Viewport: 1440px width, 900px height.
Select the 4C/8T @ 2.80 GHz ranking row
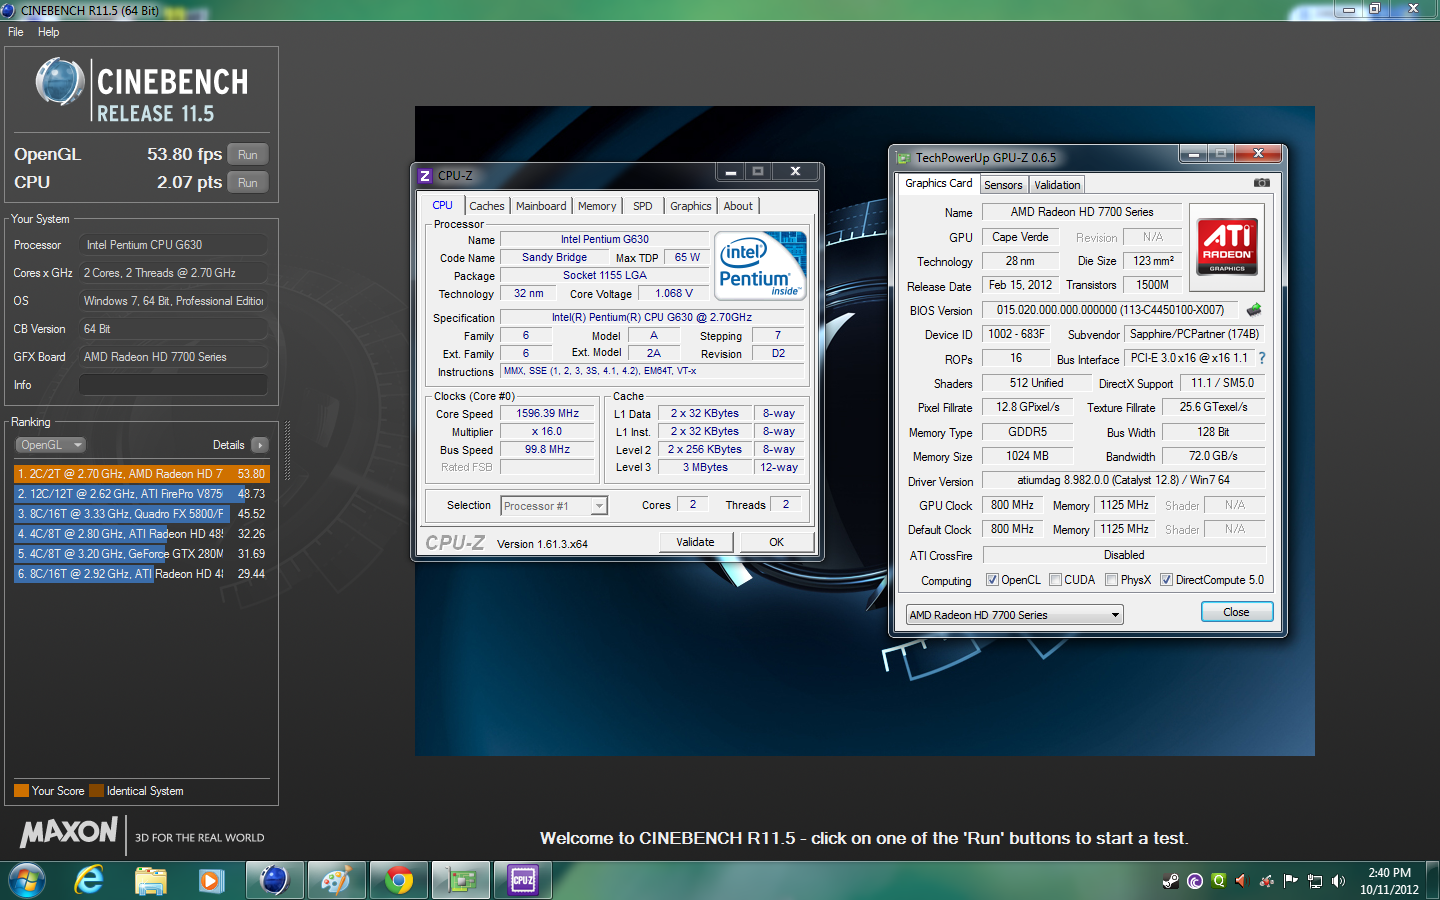[x=141, y=534]
